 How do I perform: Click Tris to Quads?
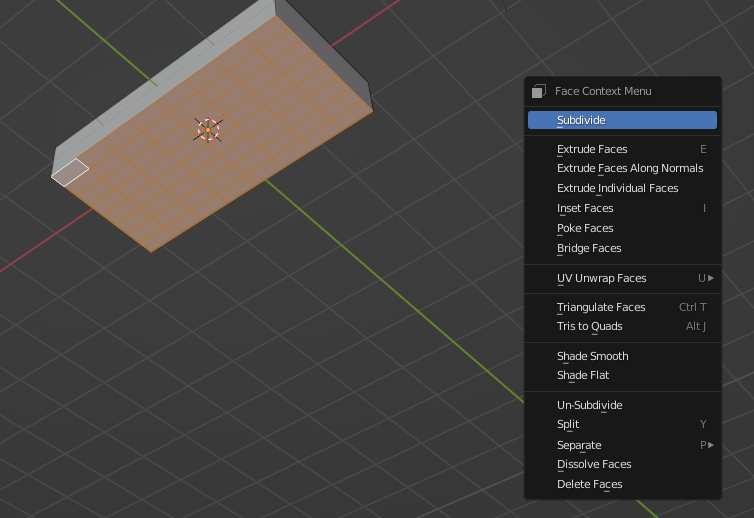click(x=622, y=326)
